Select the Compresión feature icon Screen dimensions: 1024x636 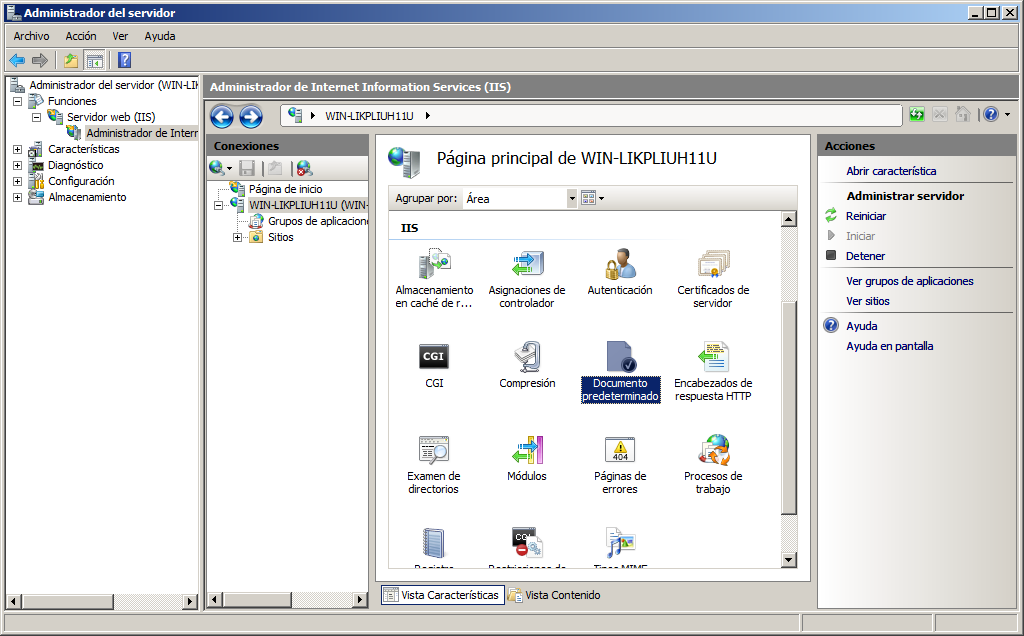[527, 358]
